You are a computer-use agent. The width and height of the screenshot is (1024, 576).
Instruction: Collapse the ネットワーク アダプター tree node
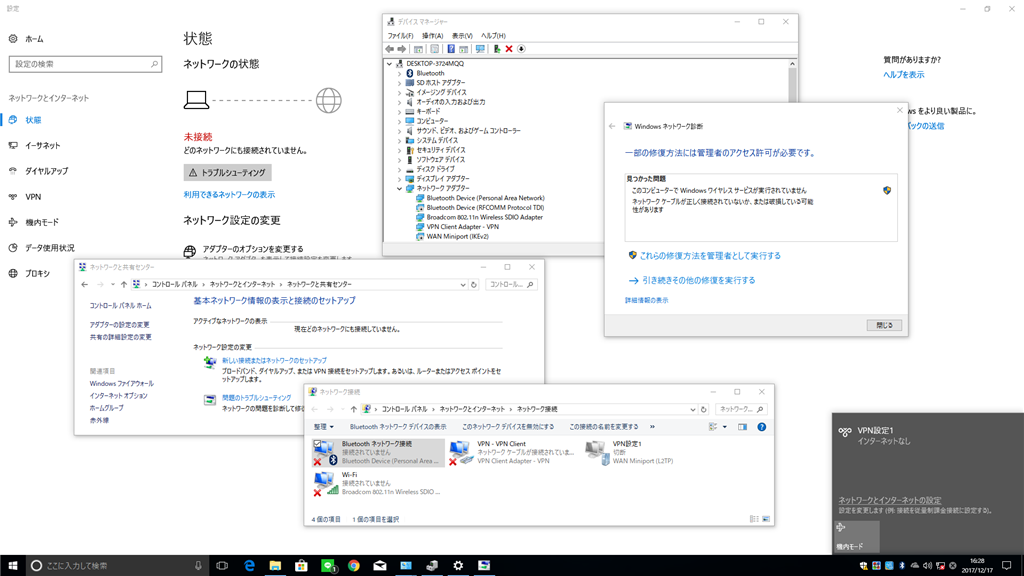click(400, 189)
